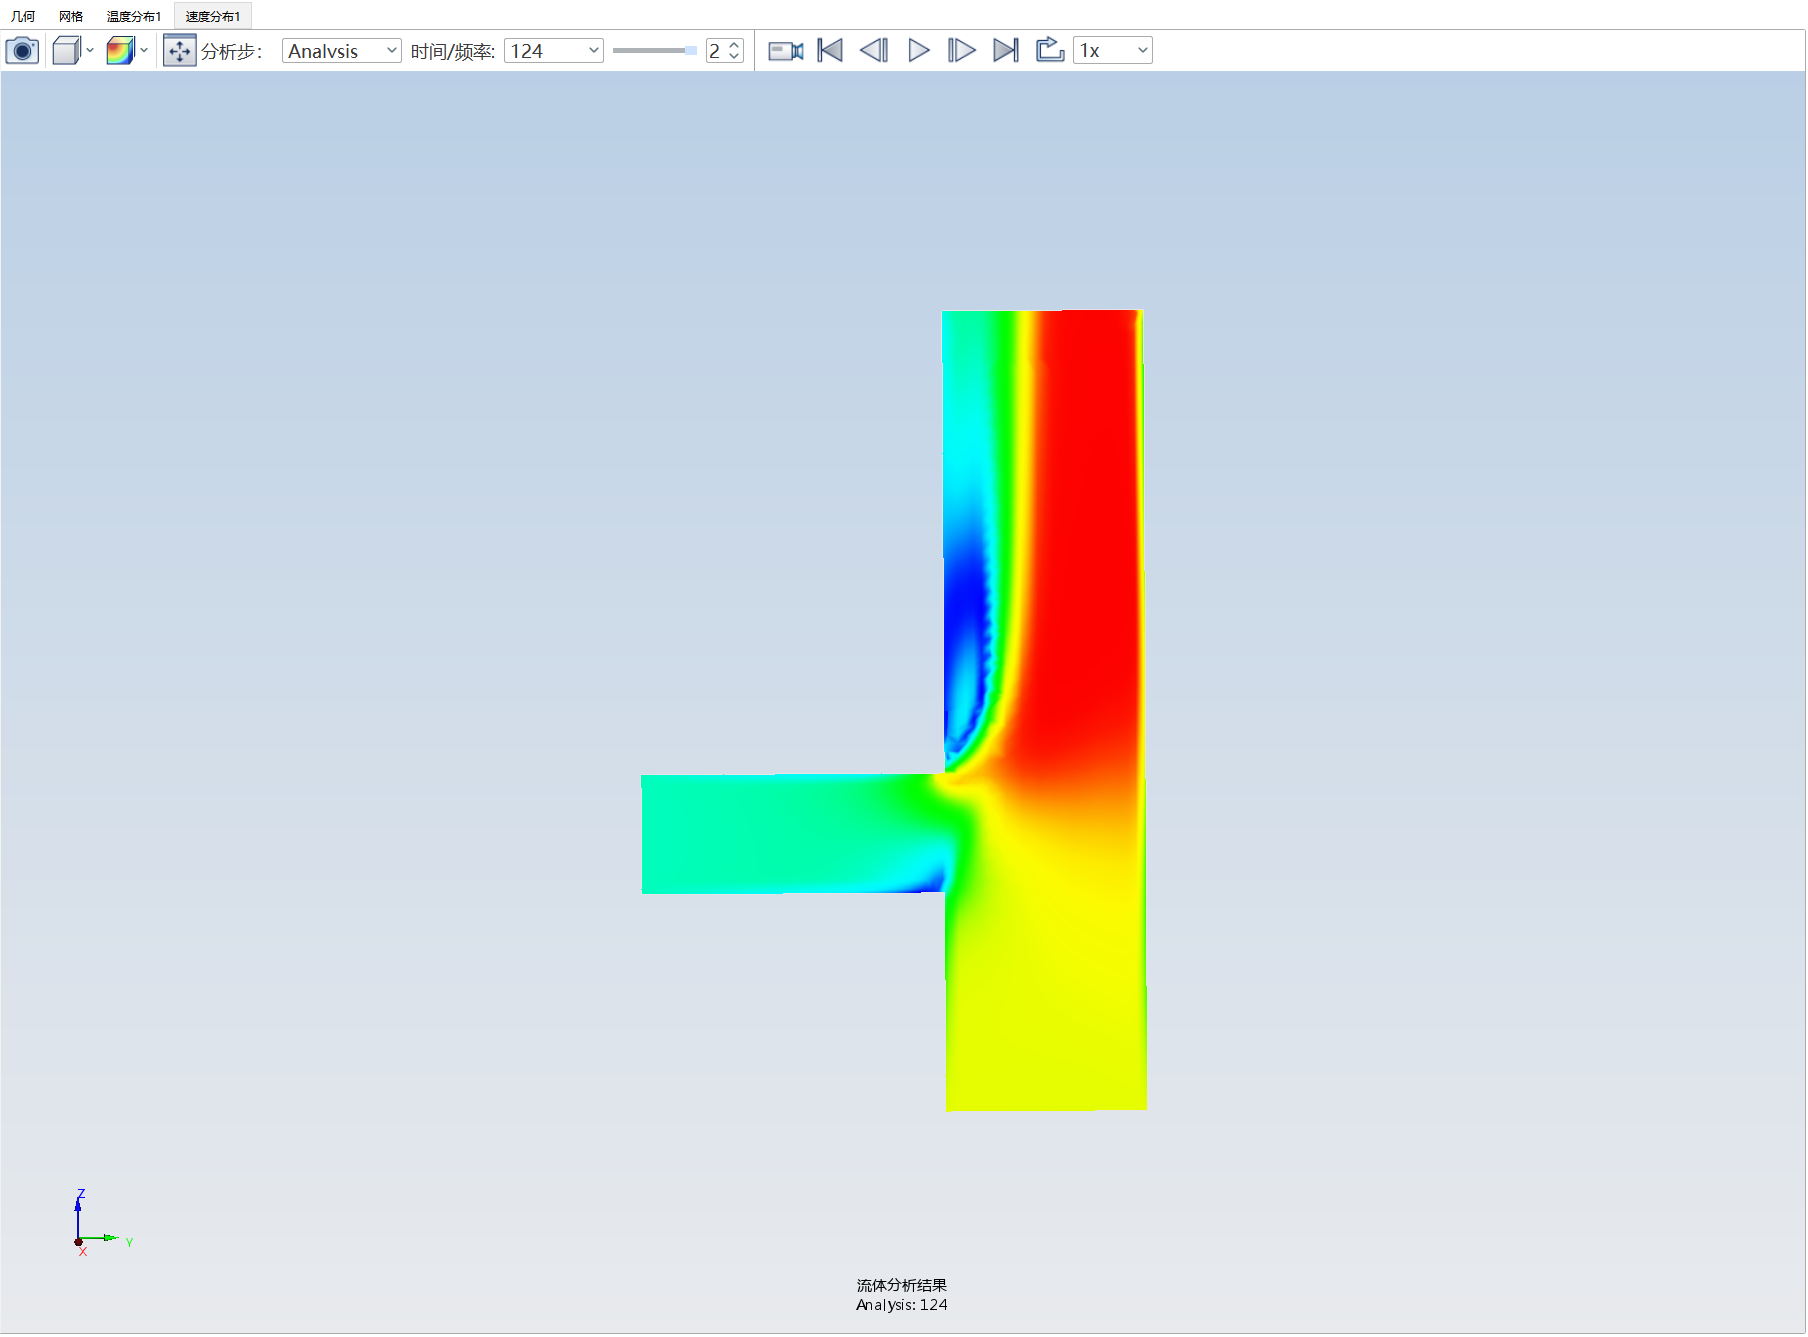Select the 速度分布1 tab
Image resolution: width=1808 pixels, height=1337 pixels.
point(213,16)
